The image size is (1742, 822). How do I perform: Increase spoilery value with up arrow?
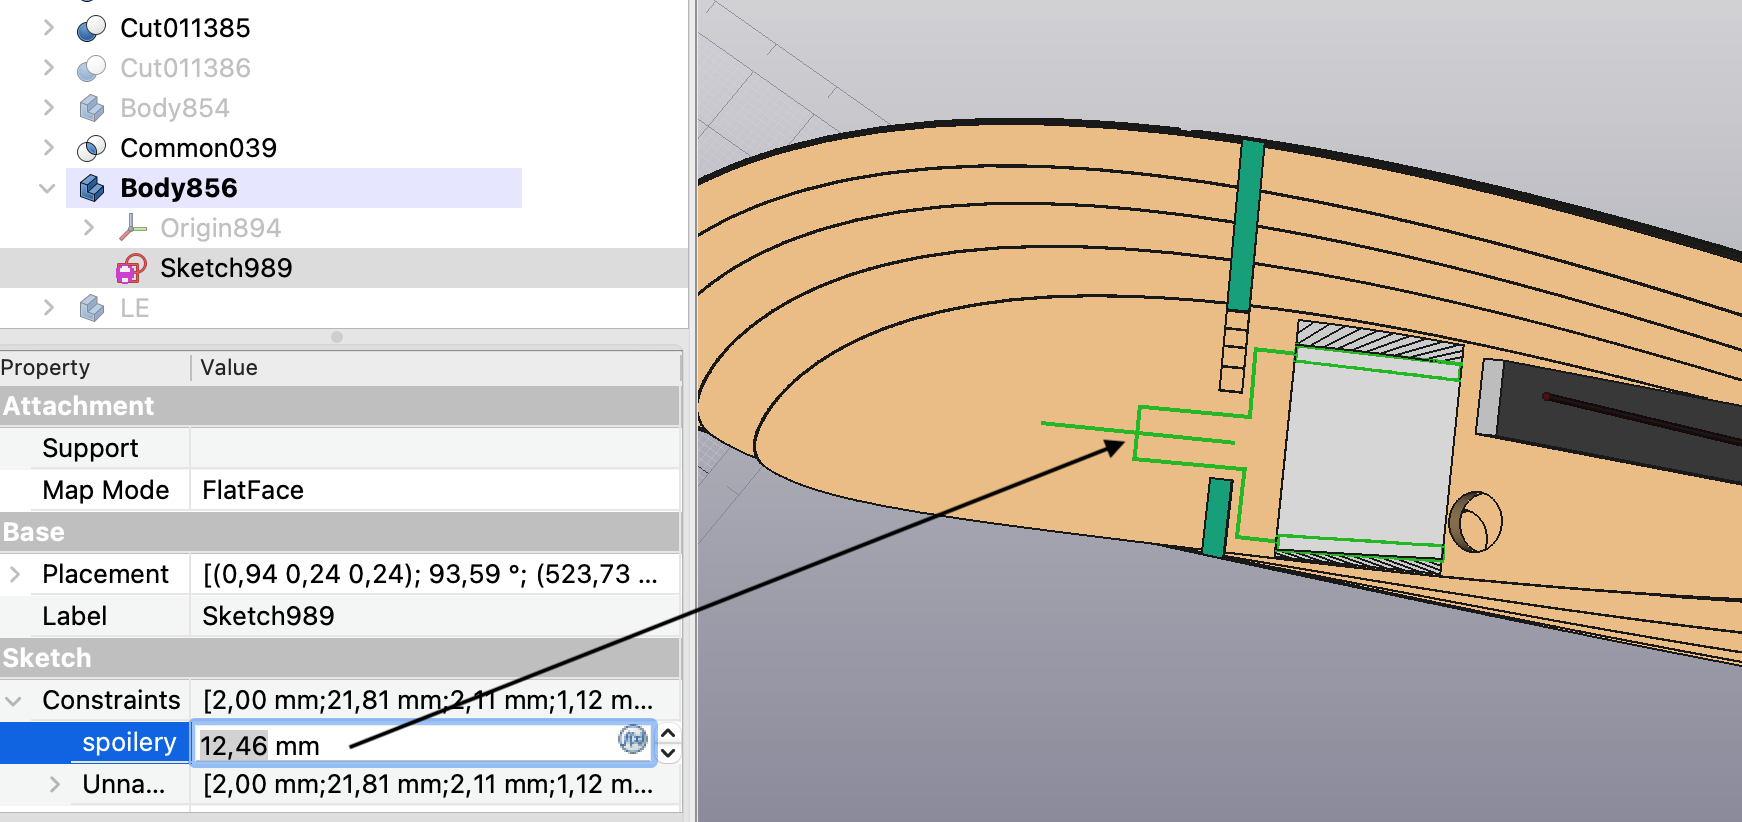(669, 734)
